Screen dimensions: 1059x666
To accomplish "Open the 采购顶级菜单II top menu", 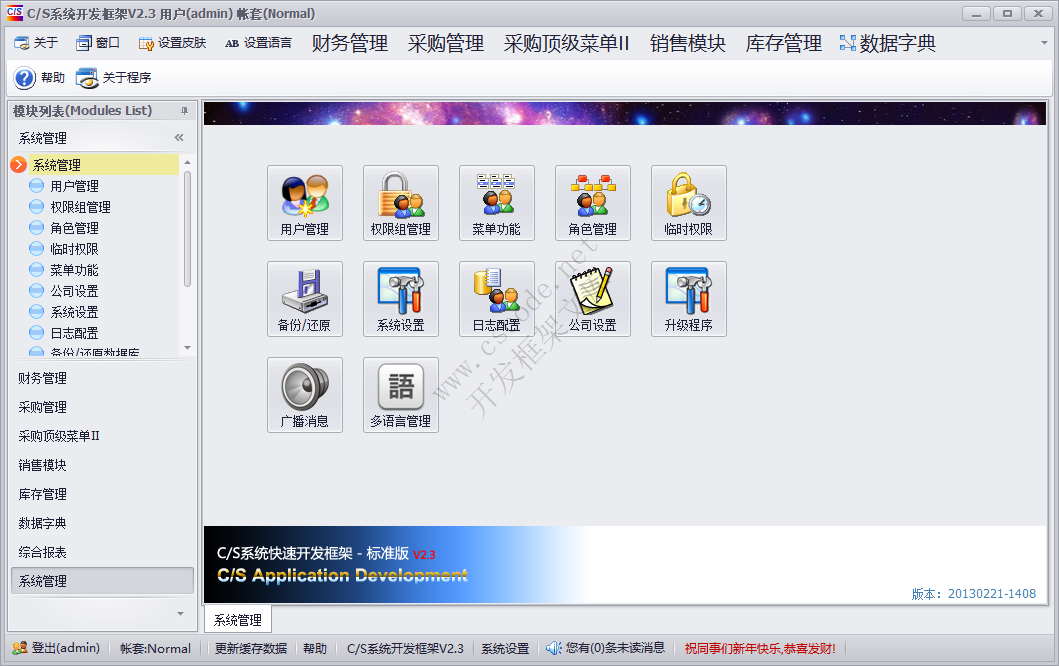I will (x=566, y=43).
